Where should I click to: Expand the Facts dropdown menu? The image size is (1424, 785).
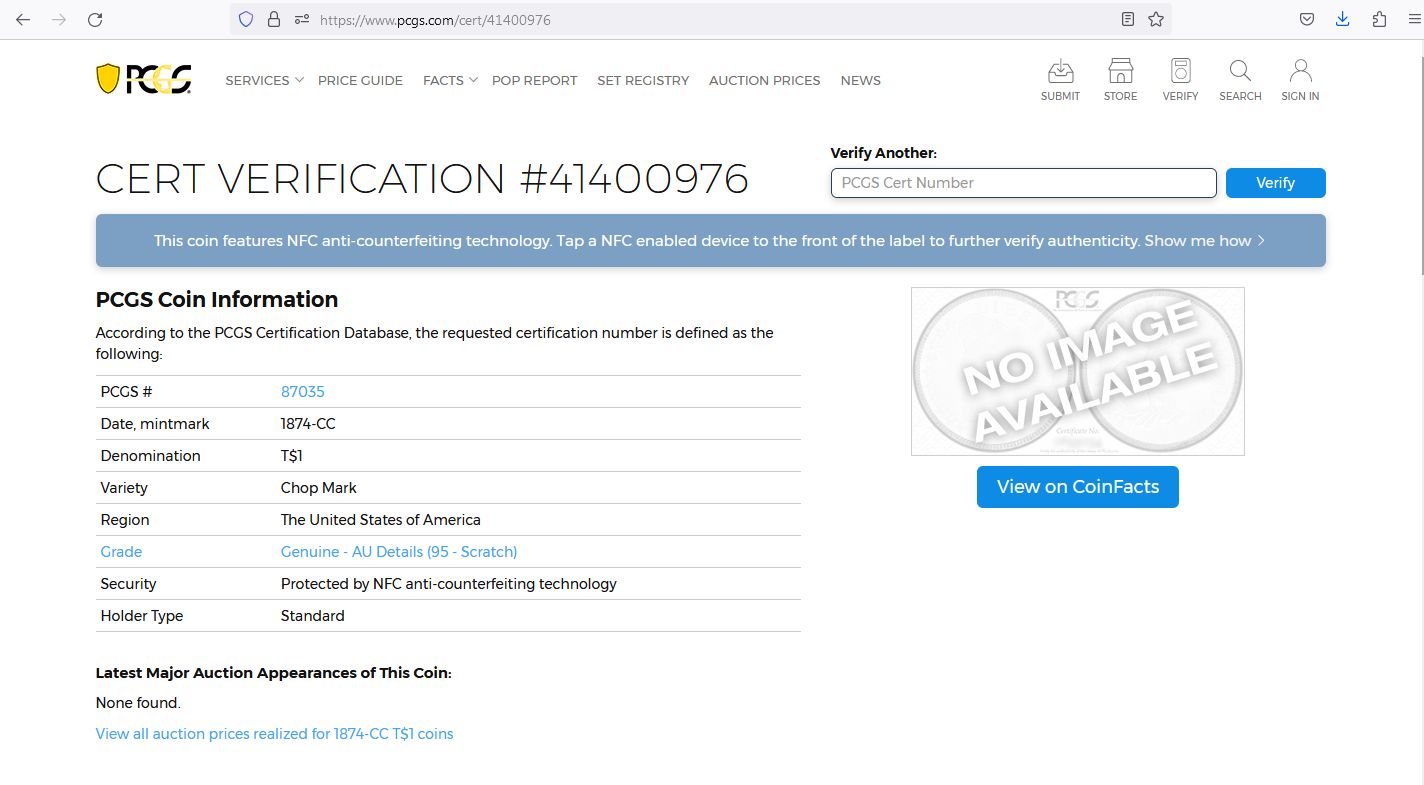449,80
